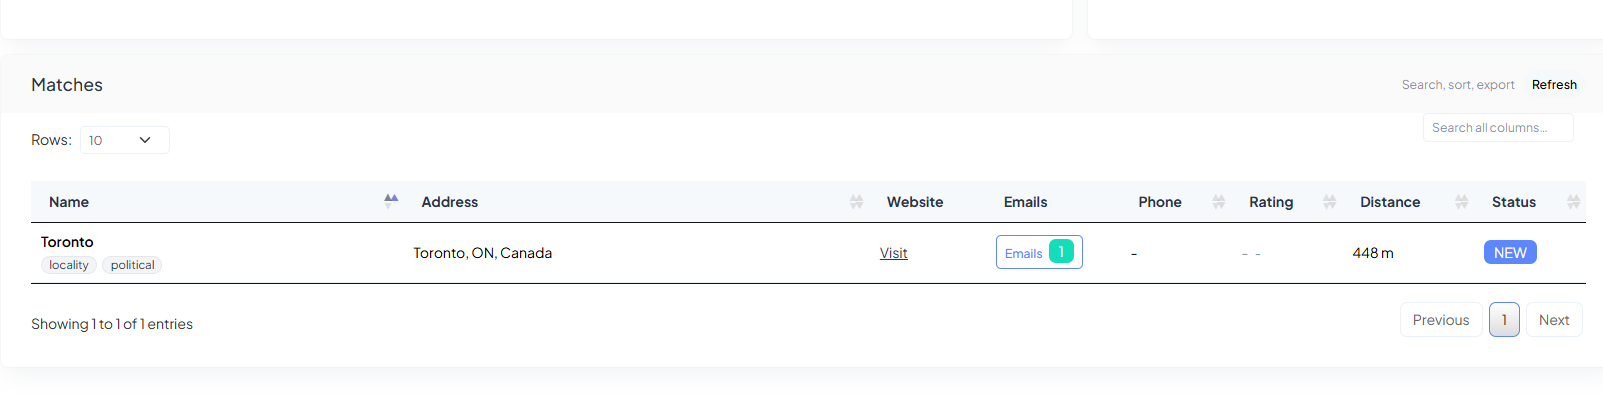
Task: Sort by Phone column sort icon
Action: click(x=1218, y=202)
